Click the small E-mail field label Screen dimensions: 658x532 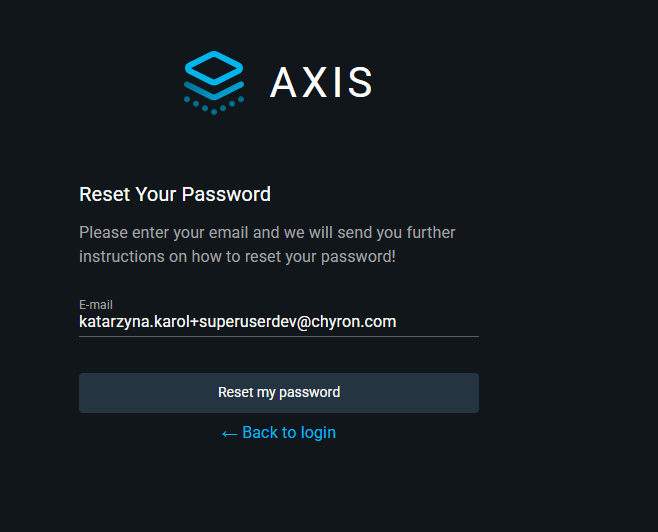96,305
